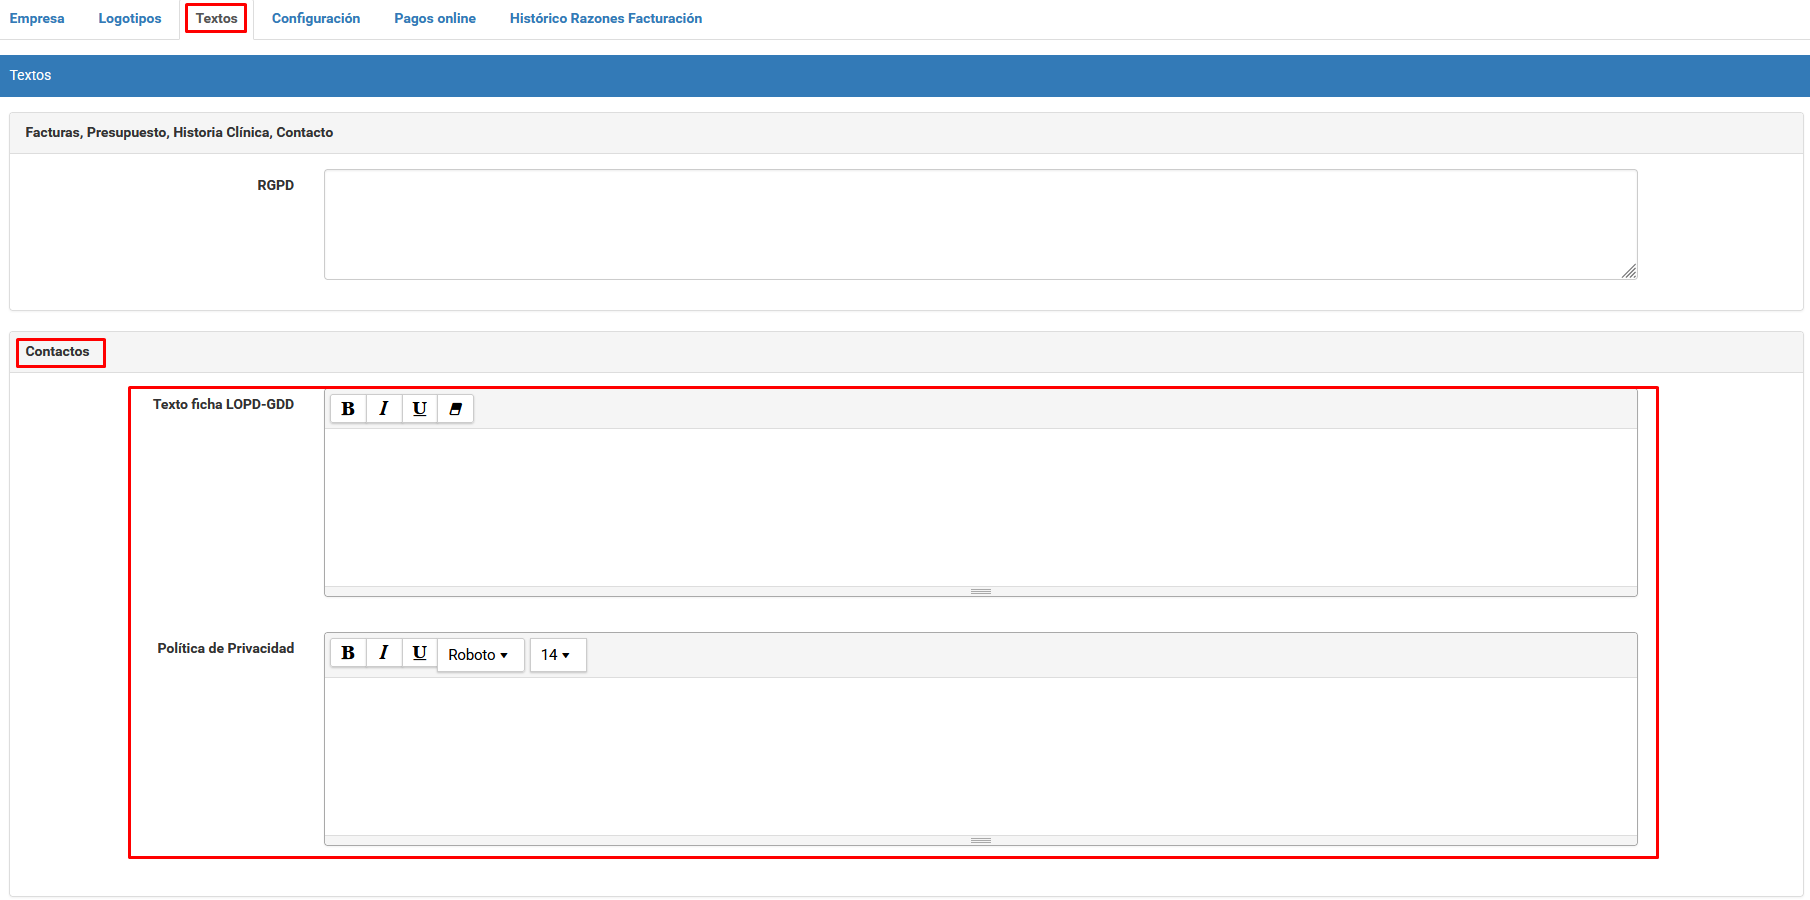Click the RGPD textarea resize corner handle
The image size is (1810, 900).
pos(1629,271)
